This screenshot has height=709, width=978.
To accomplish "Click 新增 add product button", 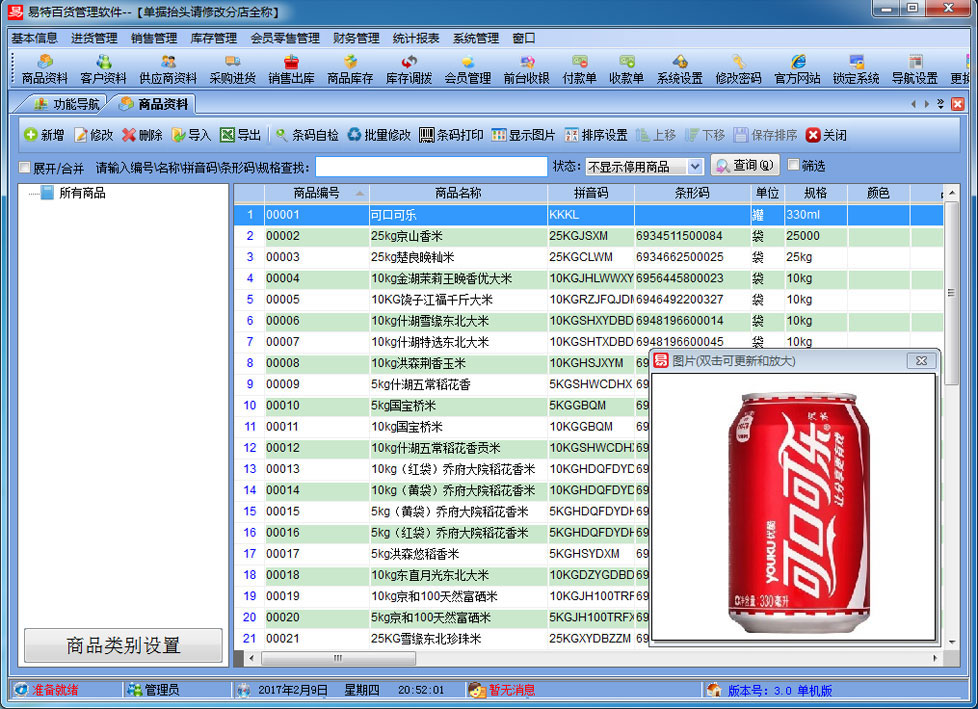I will [x=44, y=135].
